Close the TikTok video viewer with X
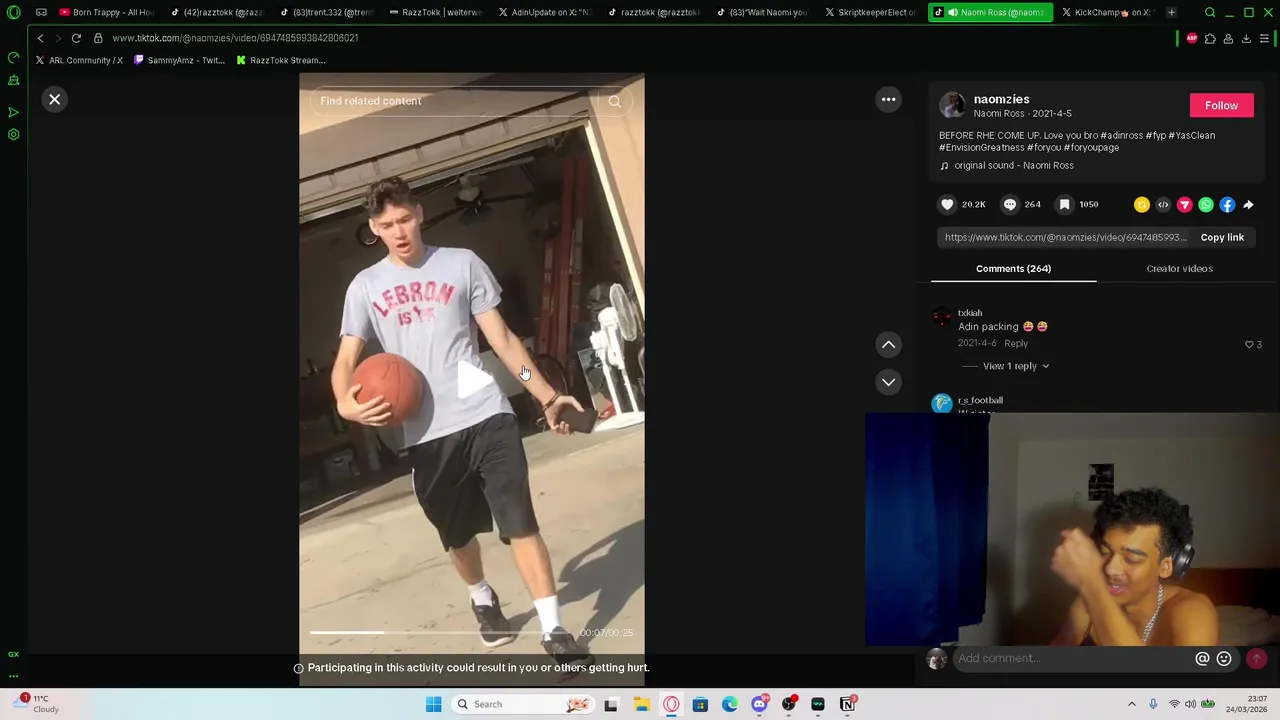 [x=55, y=99]
